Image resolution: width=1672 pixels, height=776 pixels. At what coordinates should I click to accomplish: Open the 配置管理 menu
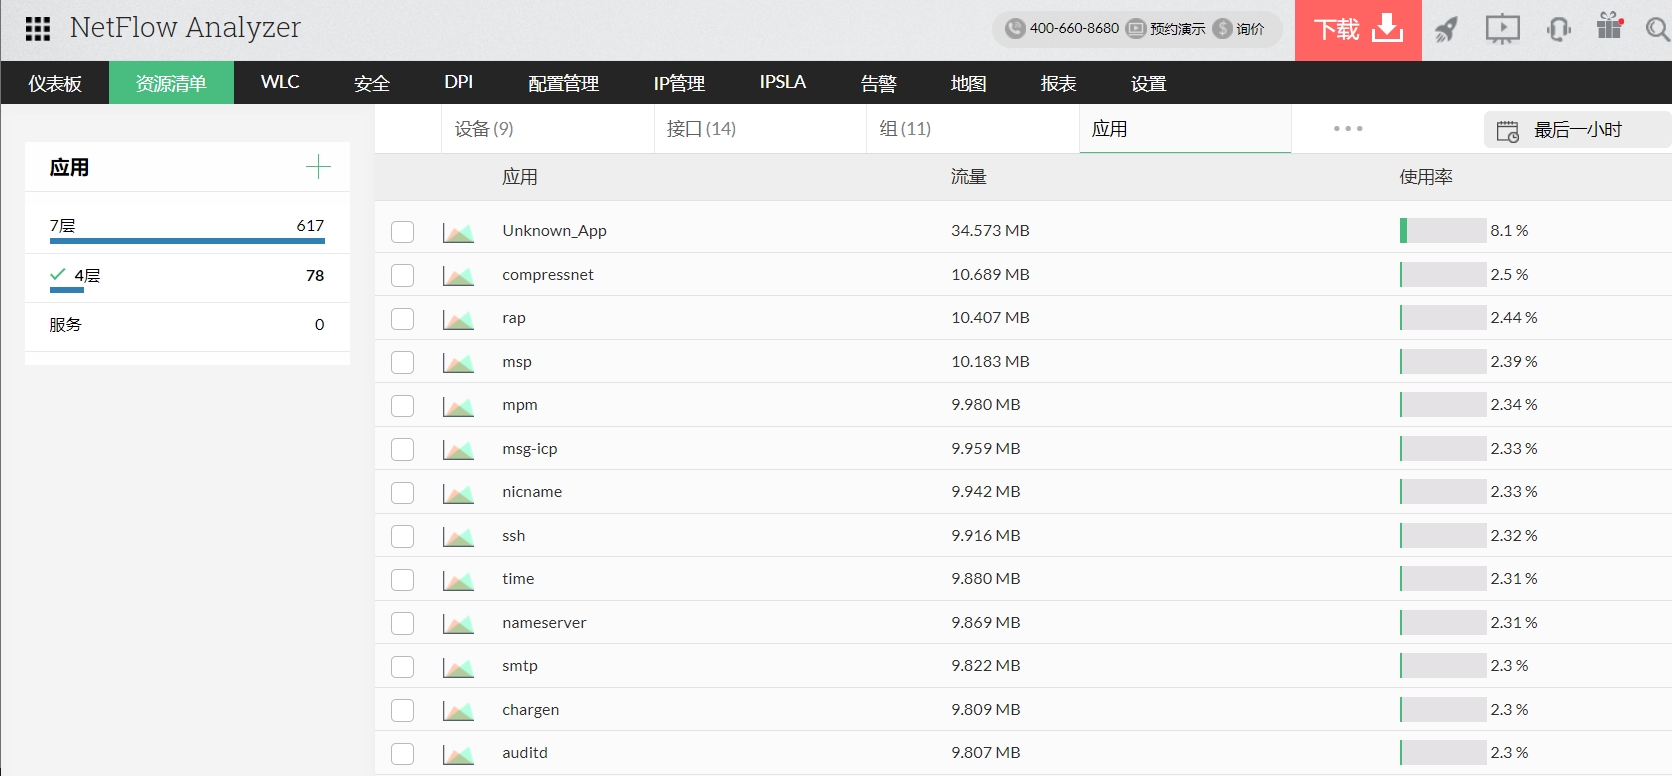[x=564, y=83]
